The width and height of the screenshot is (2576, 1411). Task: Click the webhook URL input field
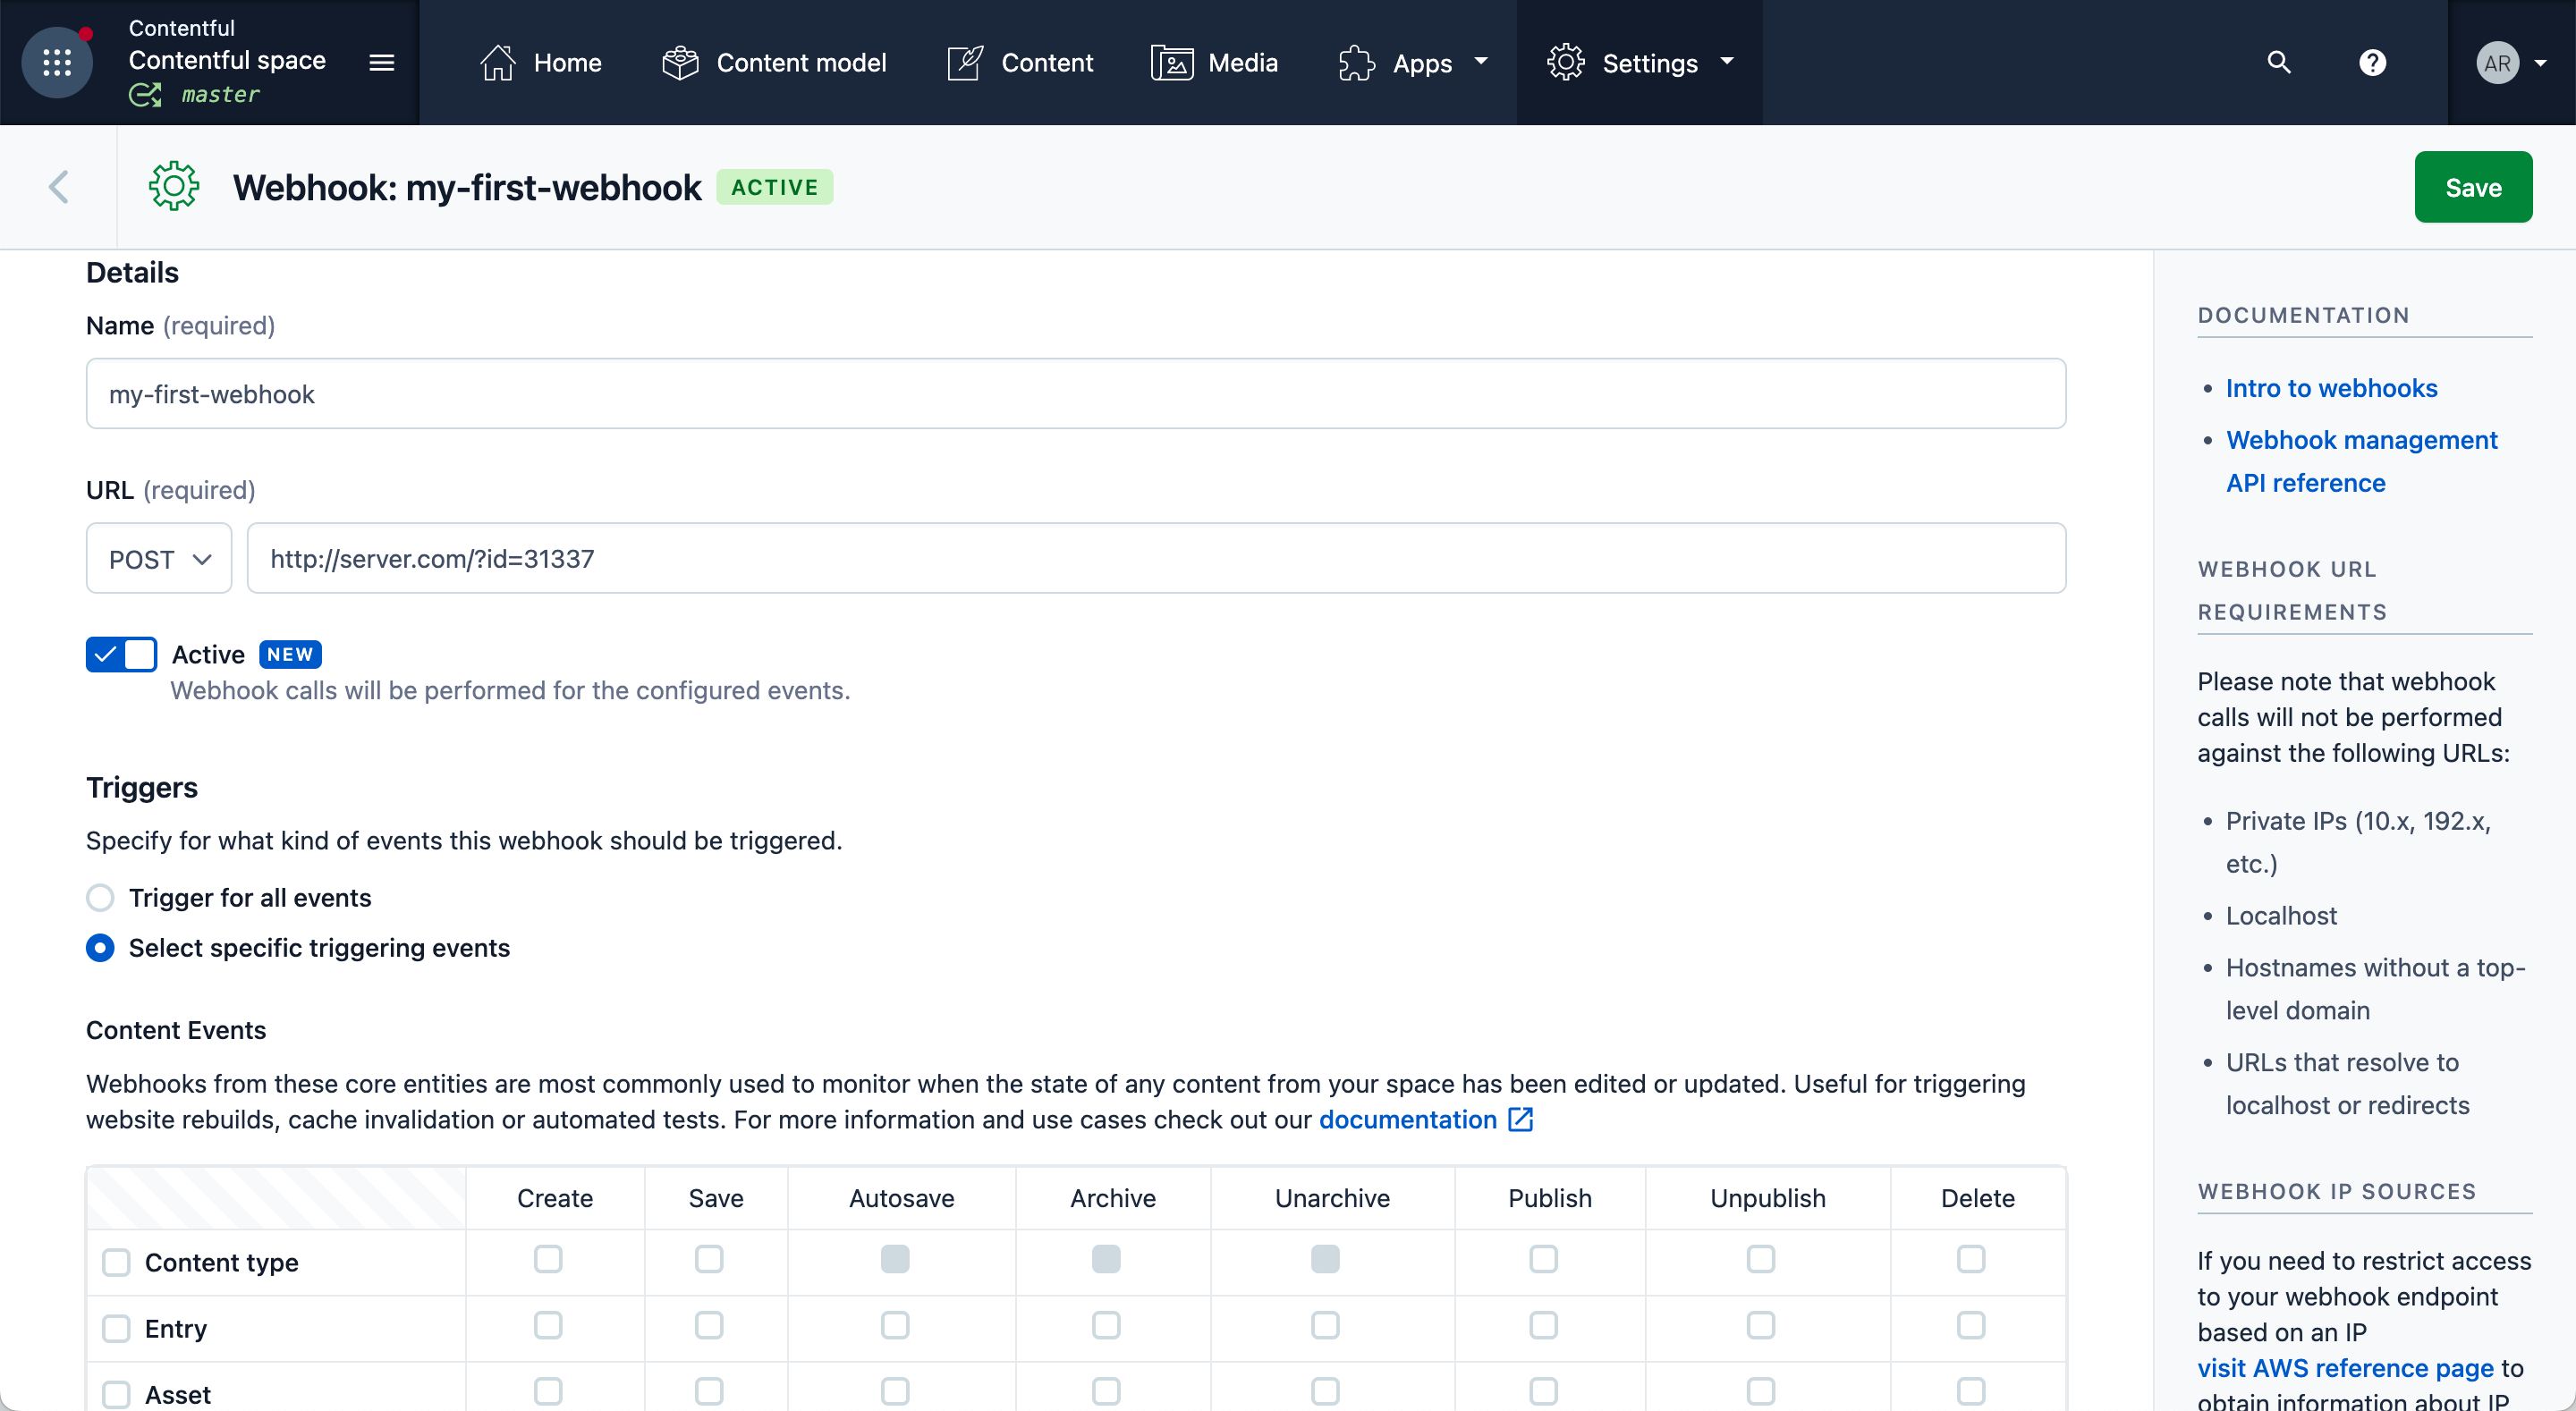coord(1156,558)
